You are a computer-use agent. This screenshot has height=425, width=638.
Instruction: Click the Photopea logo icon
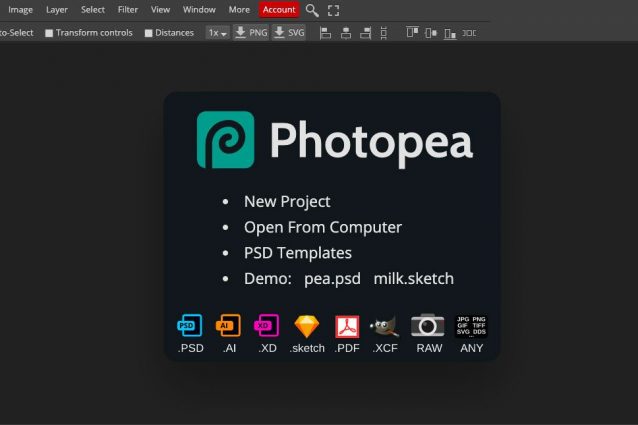225,140
